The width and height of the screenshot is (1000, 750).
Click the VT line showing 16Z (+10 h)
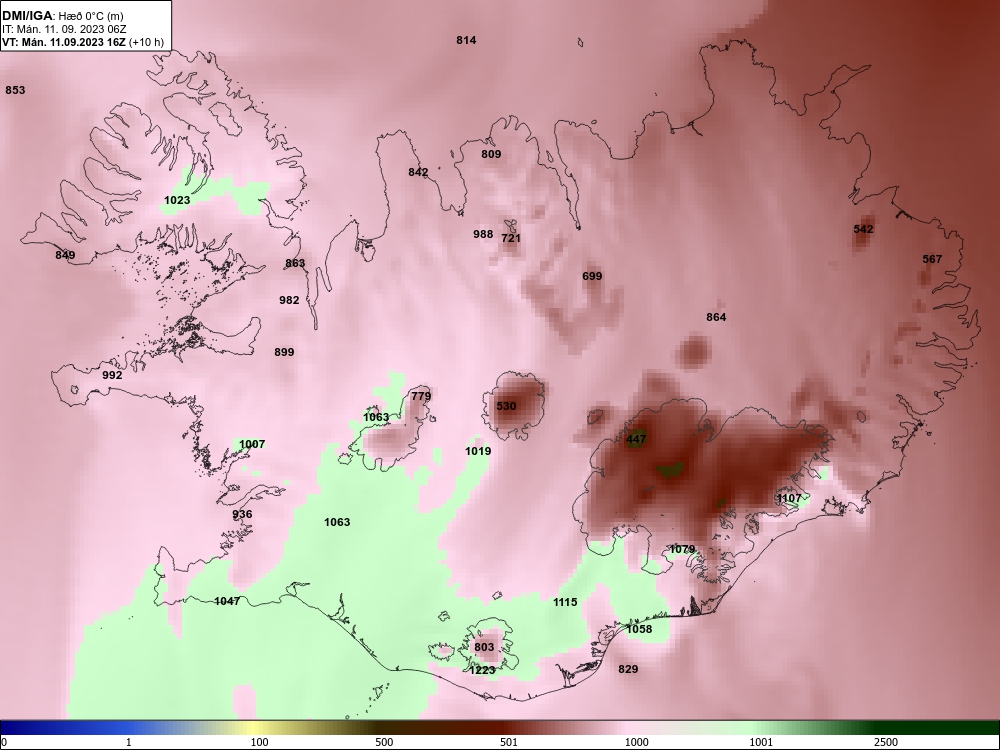[x=83, y=43]
